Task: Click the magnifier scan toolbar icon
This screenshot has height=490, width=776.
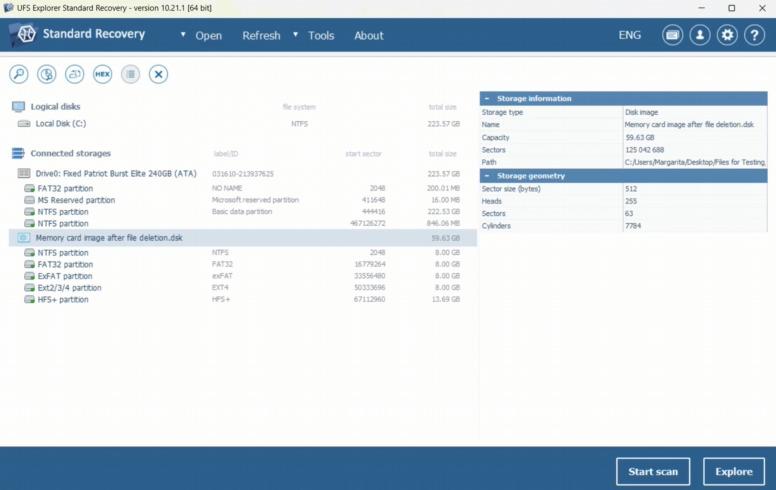Action: pyautogui.click(x=19, y=74)
